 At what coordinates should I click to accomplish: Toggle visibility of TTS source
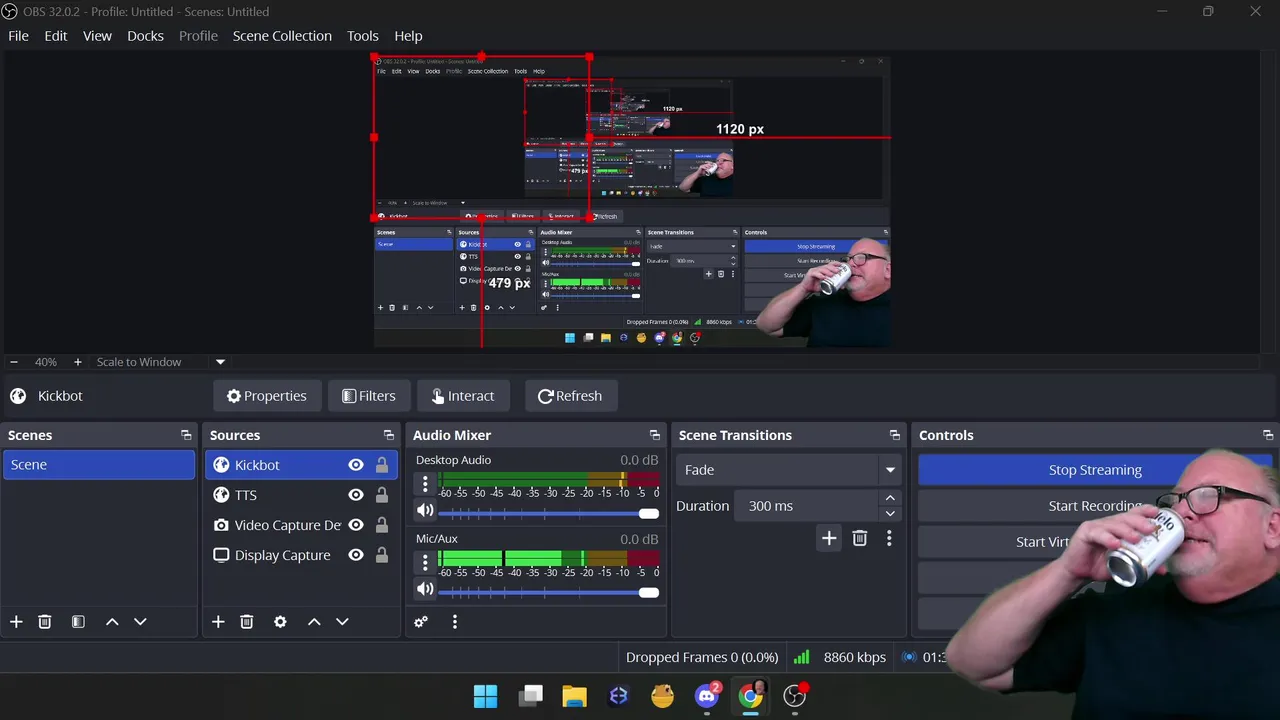pos(355,495)
